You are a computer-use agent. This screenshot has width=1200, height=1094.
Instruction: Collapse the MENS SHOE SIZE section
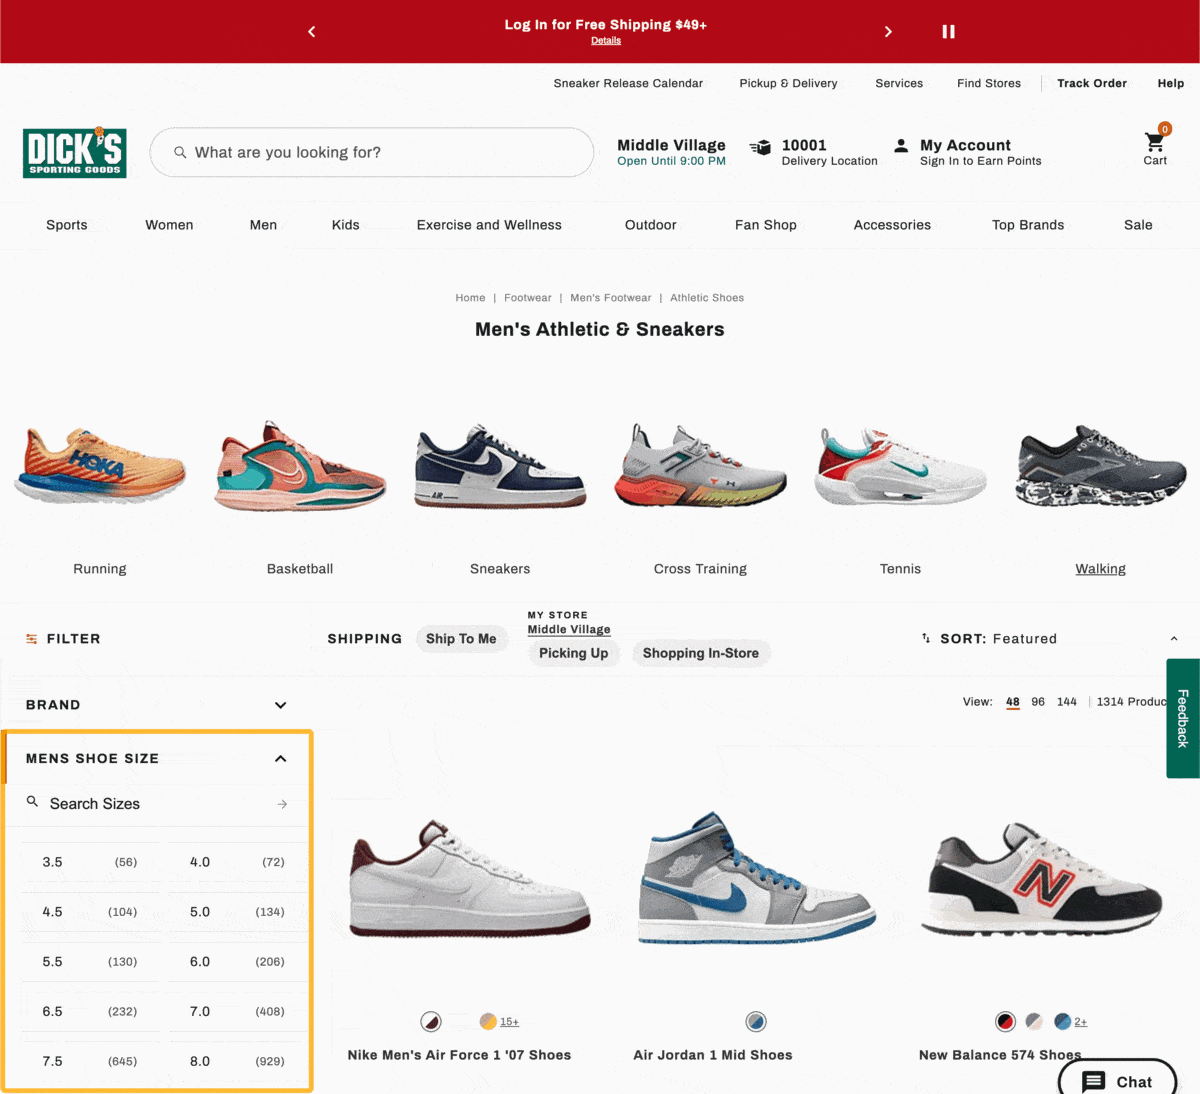pyautogui.click(x=281, y=758)
